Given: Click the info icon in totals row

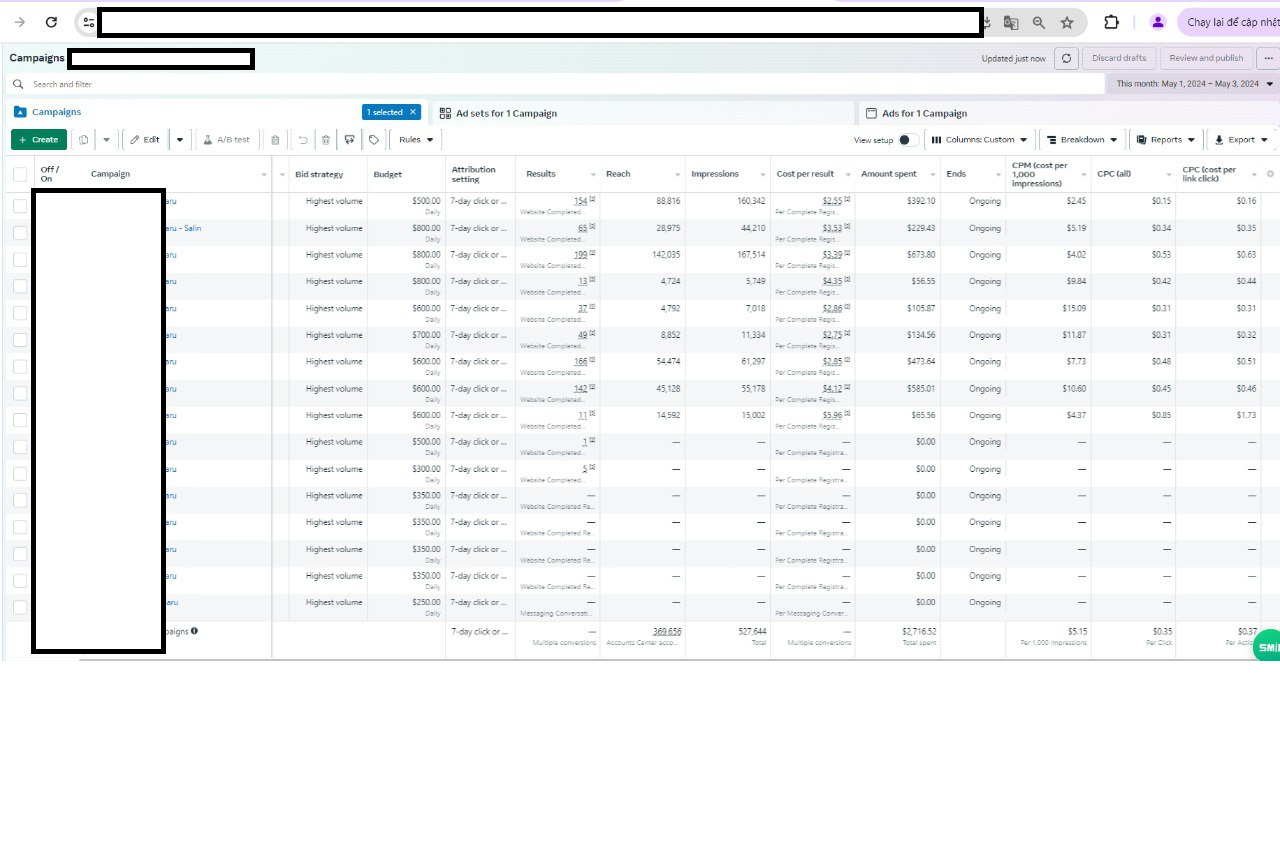Looking at the screenshot, I should coord(194,631).
